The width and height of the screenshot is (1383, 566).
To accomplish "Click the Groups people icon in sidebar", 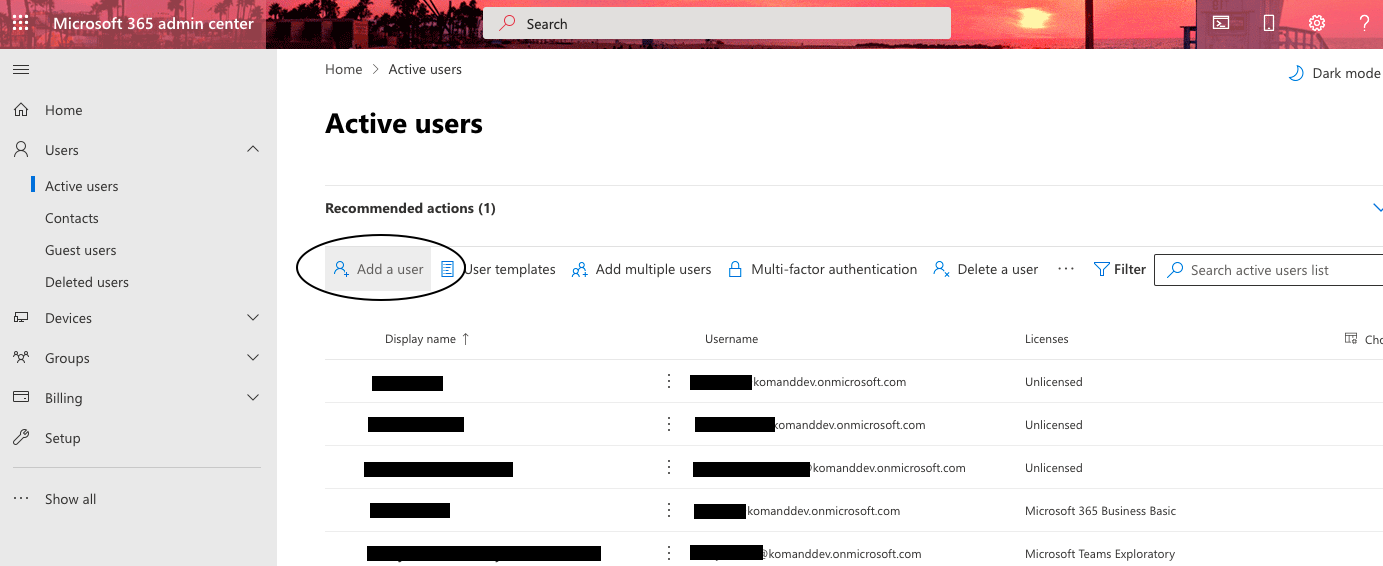I will coord(21,358).
